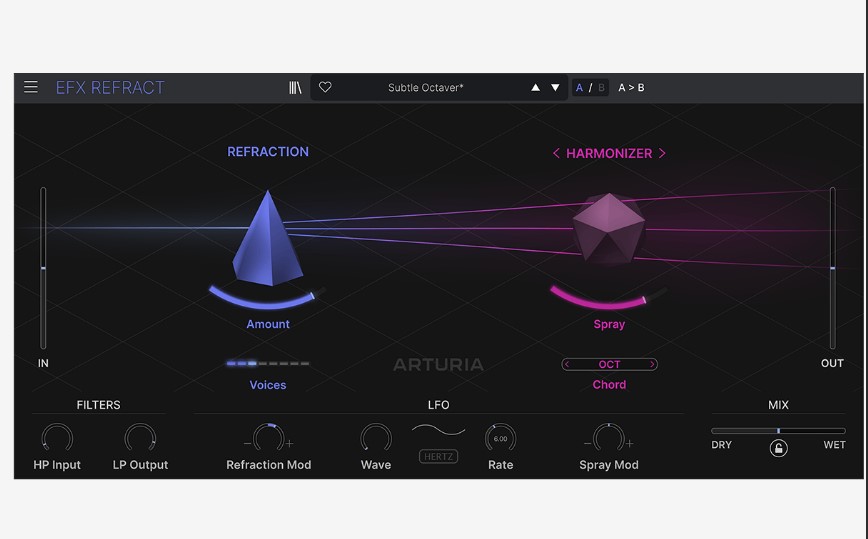Click the DRY label
Image resolution: width=868 pixels, height=539 pixels.
[x=721, y=445]
